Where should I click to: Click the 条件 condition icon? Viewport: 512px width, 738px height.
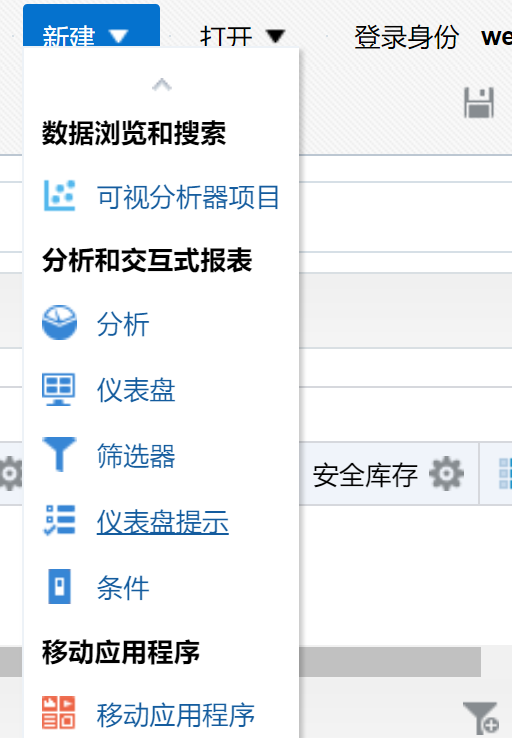[x=59, y=586]
